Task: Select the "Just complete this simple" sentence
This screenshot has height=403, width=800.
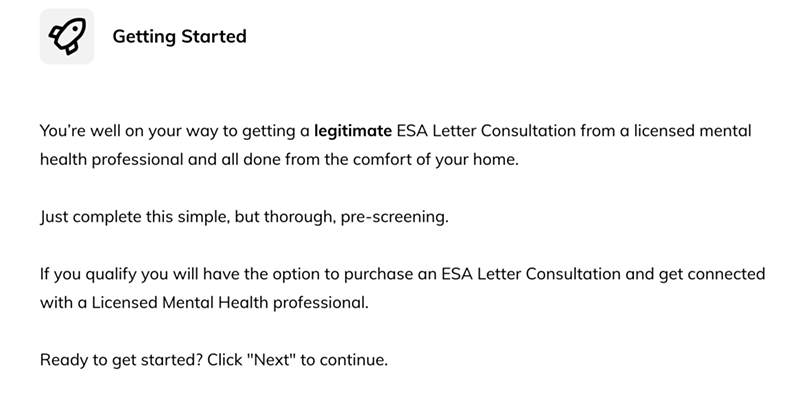Action: [244, 217]
